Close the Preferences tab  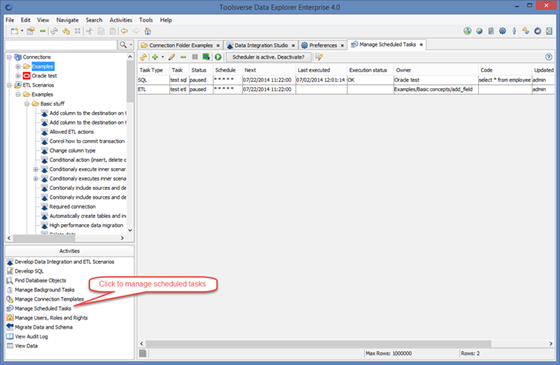(342, 45)
